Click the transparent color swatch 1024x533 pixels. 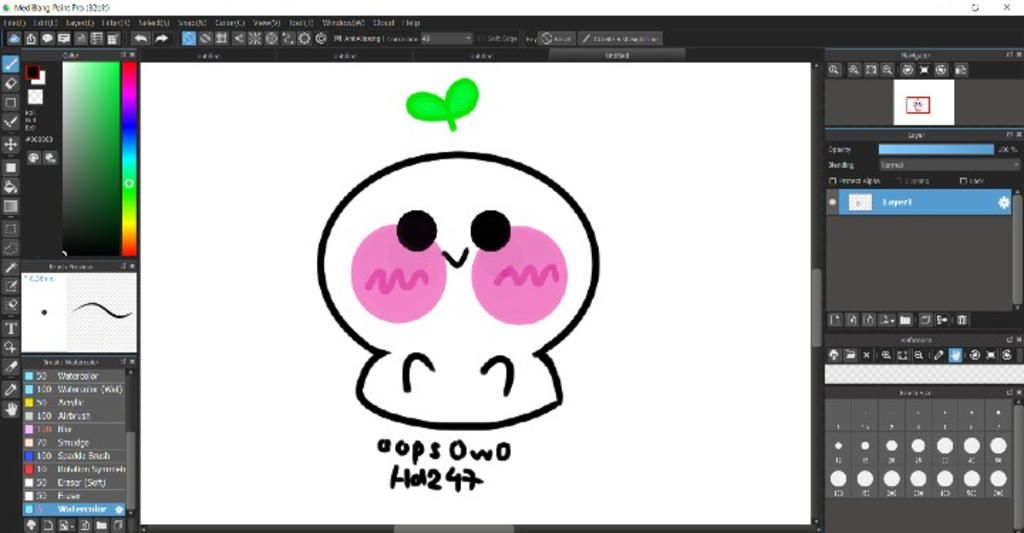click(35, 97)
